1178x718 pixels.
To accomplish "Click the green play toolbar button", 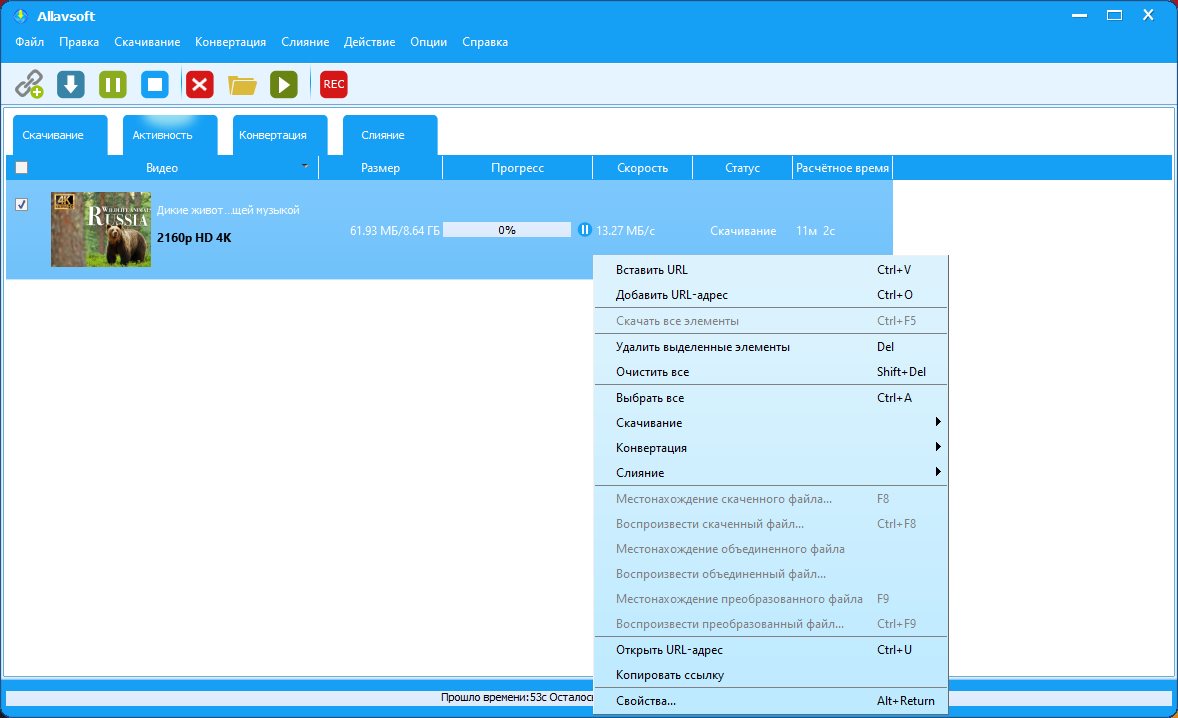I will (284, 85).
